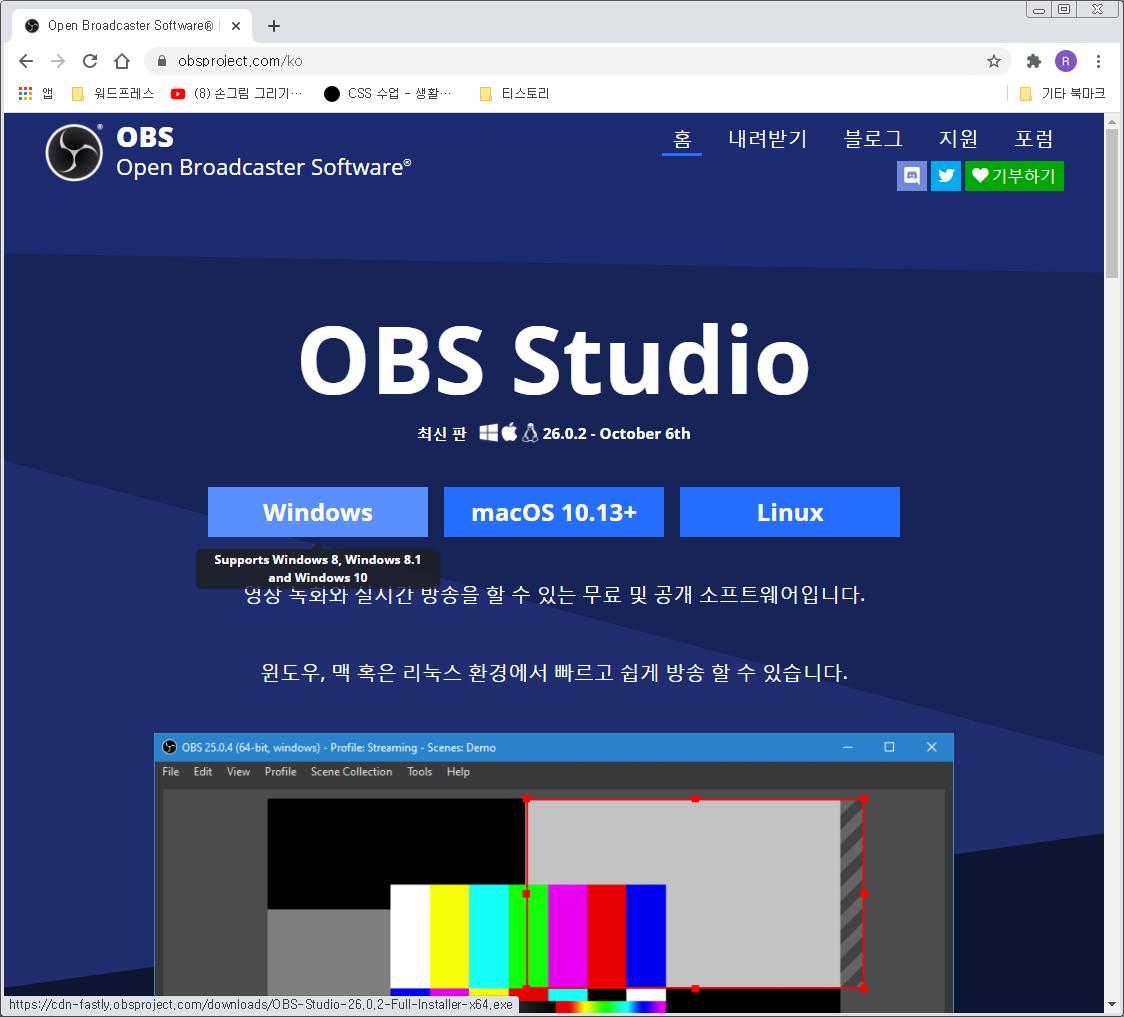This screenshot has width=1124, height=1017.
Task: Open the 기타 북마크 folder
Action: point(1062,93)
